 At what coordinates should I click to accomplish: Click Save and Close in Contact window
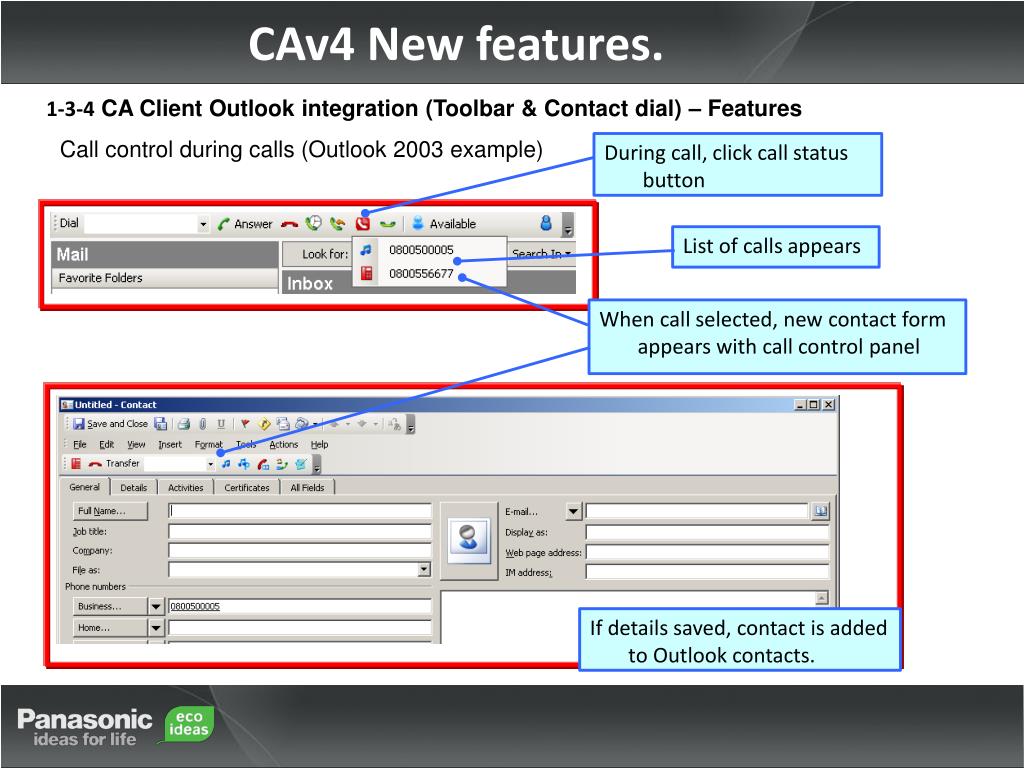110,424
